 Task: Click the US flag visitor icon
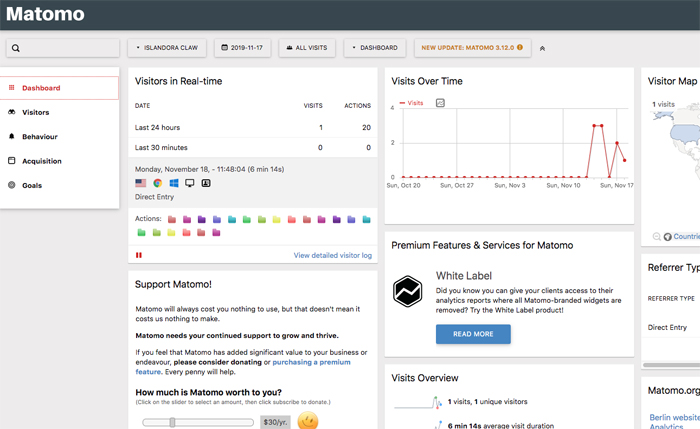pos(141,183)
